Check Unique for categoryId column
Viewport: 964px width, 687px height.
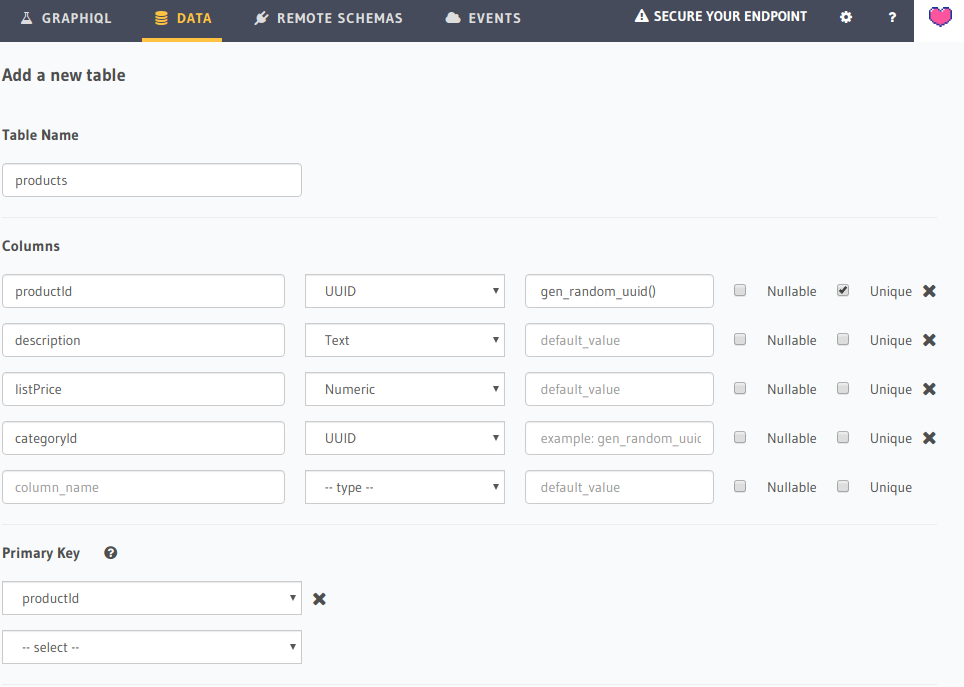tap(843, 438)
